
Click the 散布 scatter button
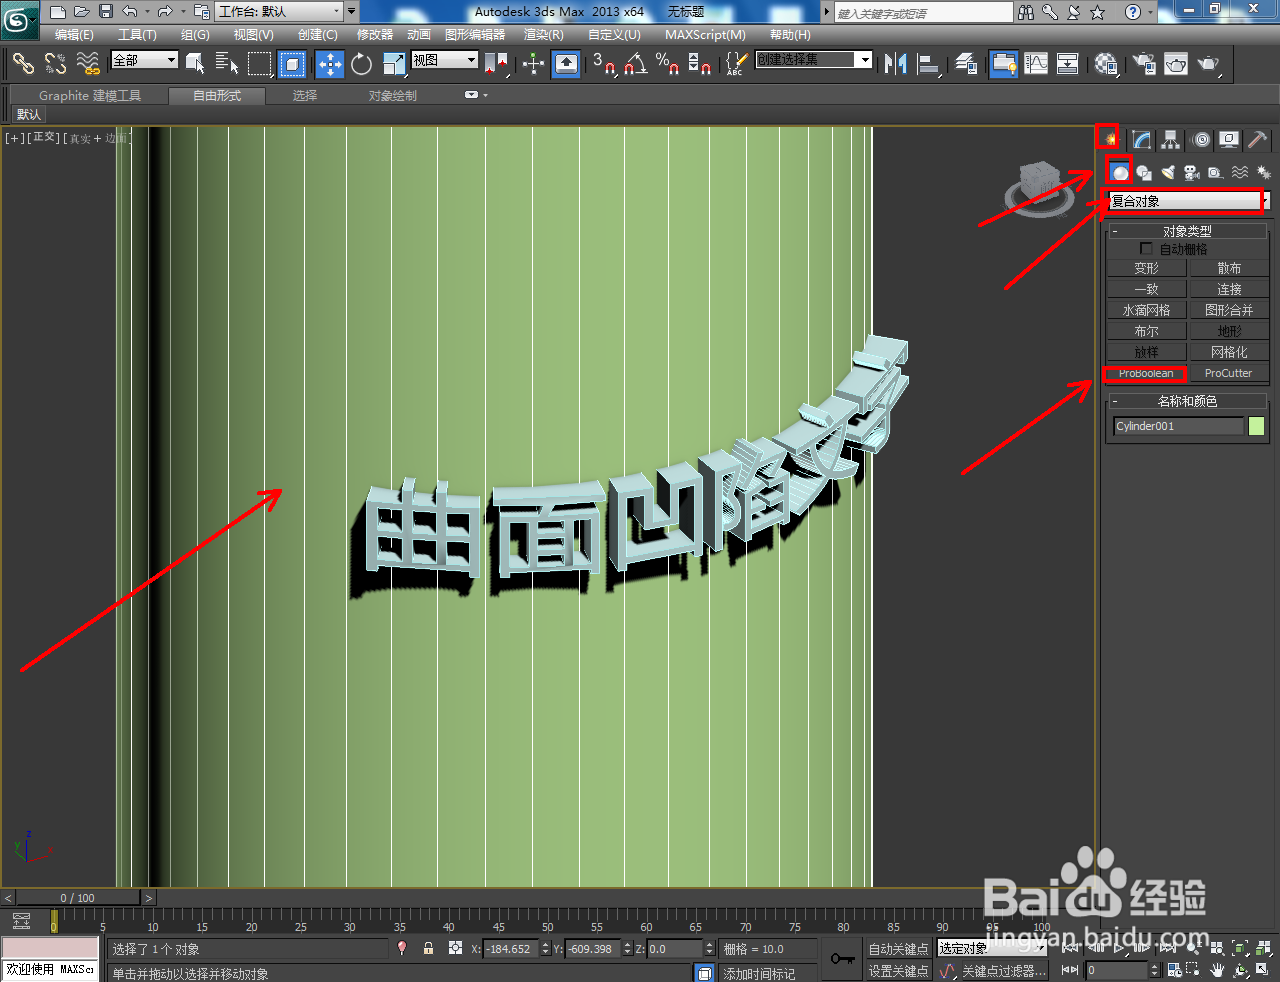(x=1228, y=268)
